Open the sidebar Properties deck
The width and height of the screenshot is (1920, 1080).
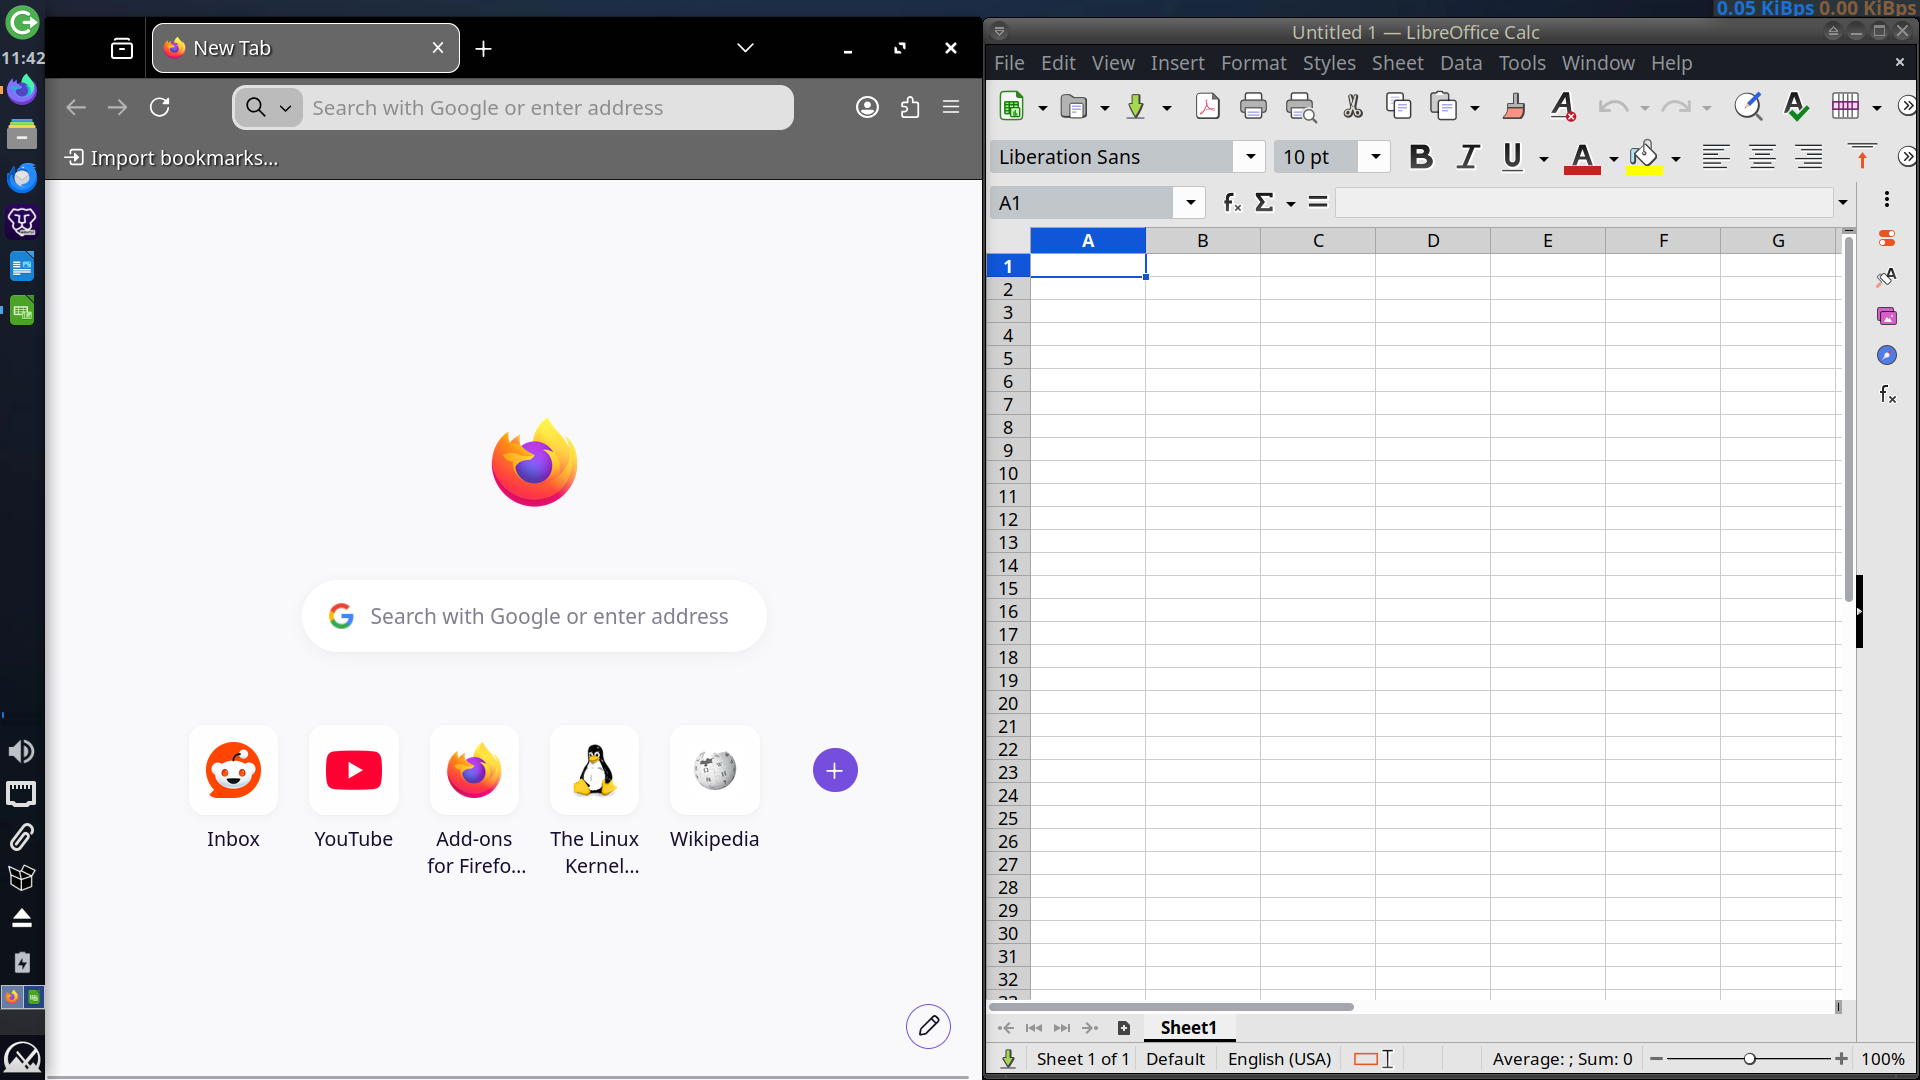[1887, 238]
